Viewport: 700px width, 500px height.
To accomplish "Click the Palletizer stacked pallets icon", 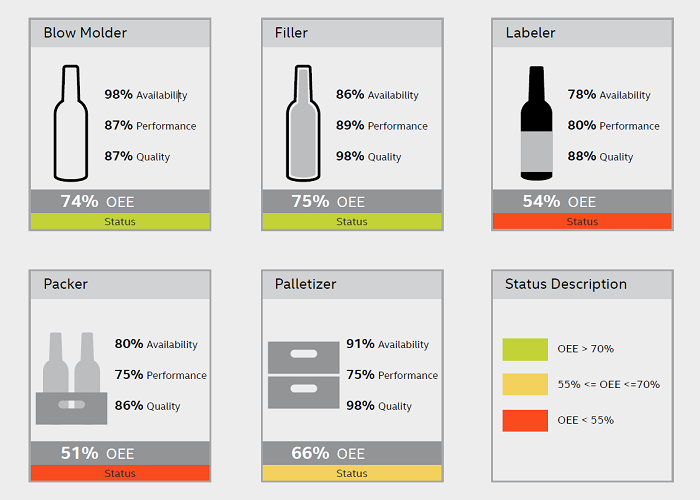I will point(303,375).
